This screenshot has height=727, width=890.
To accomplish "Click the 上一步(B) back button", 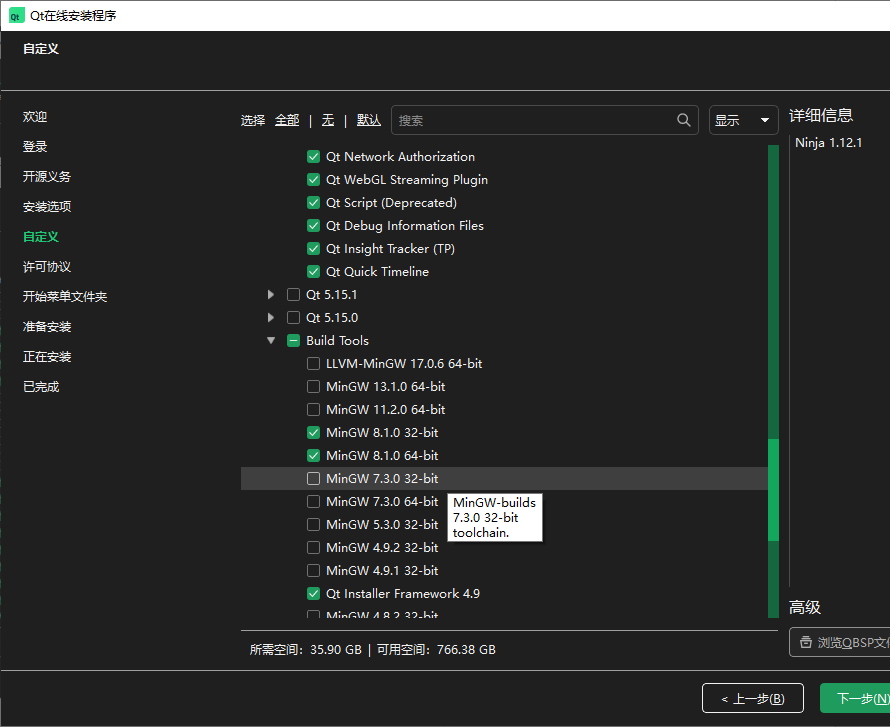I will click(753, 698).
